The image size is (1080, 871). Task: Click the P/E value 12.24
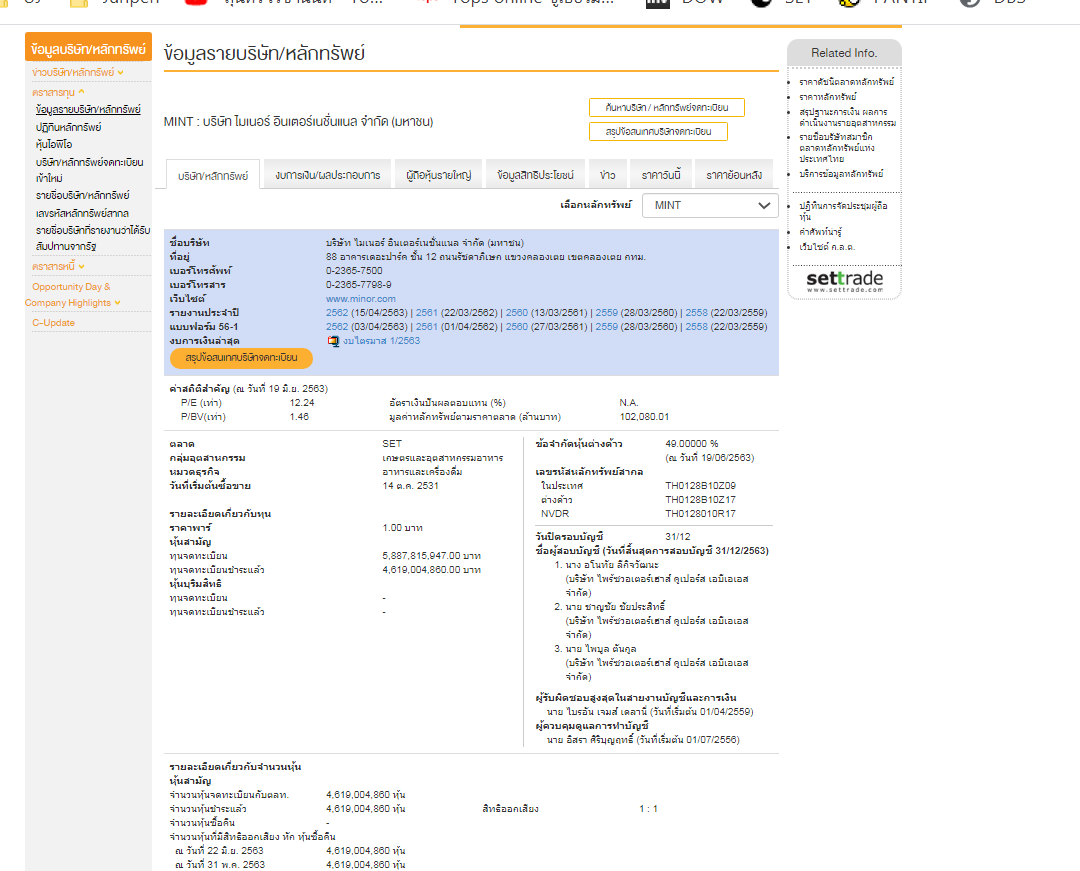(302, 403)
